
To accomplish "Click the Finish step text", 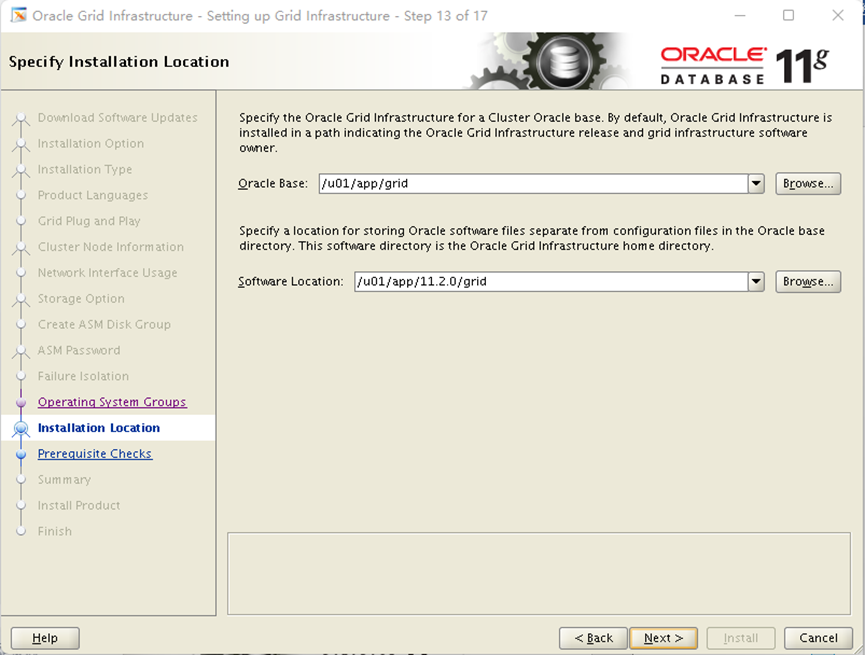I will click(55, 531).
